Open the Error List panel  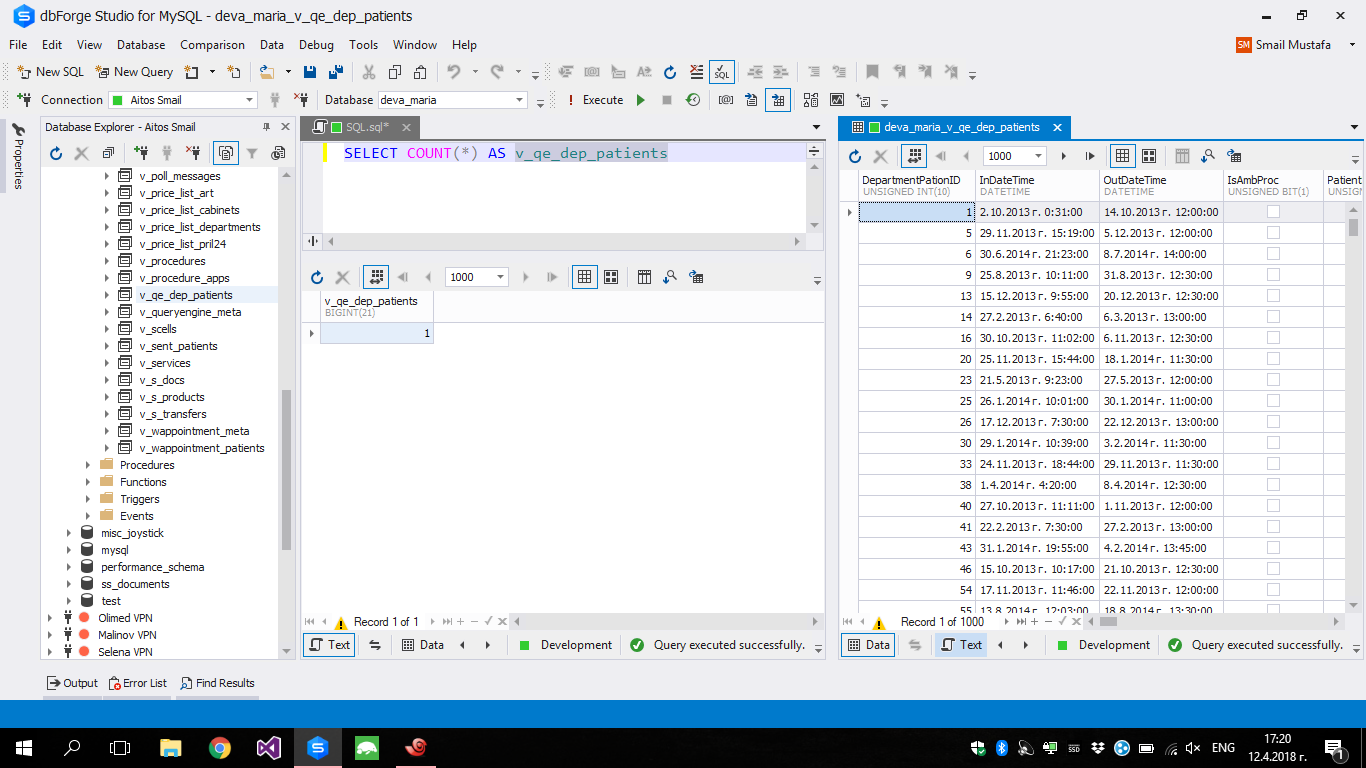click(138, 683)
